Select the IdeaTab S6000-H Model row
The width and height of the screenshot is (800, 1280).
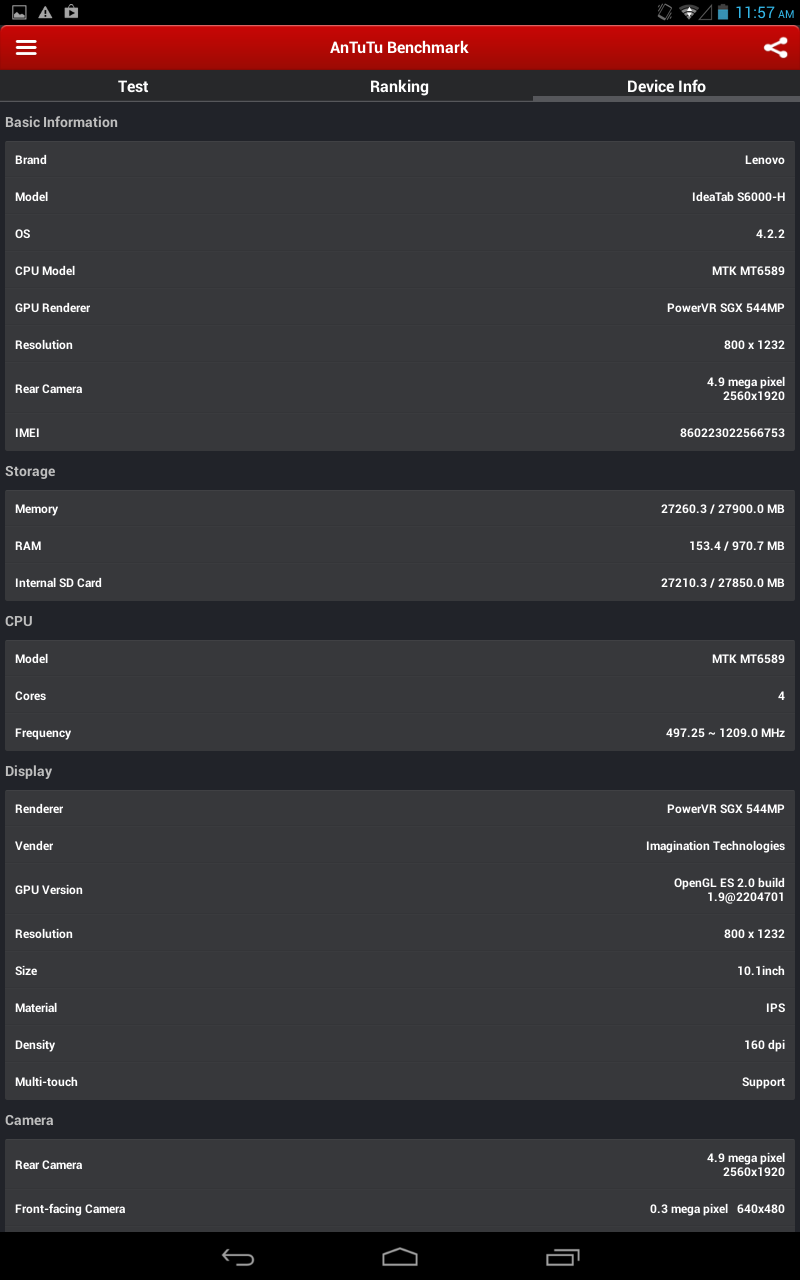(x=400, y=197)
